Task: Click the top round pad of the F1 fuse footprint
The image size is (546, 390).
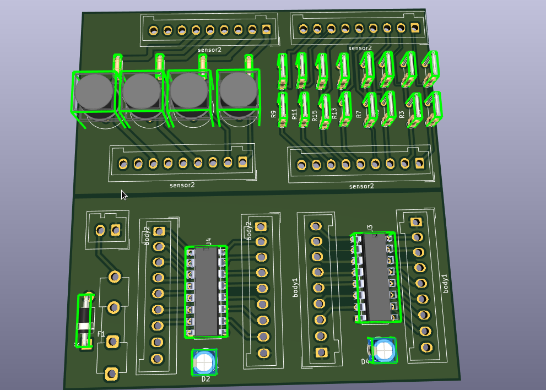Action: [115, 277]
